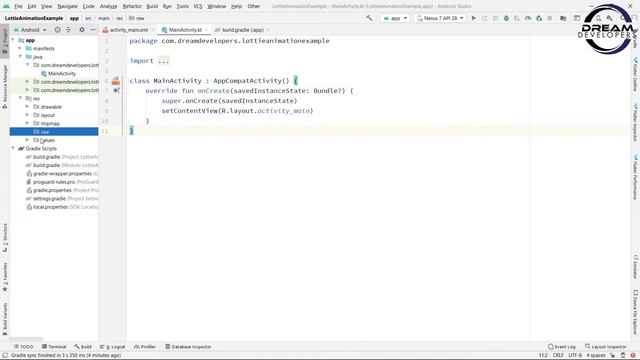Open AVD Manager from the toolbar
This screenshot has height=360, width=640.
[x=598, y=18]
